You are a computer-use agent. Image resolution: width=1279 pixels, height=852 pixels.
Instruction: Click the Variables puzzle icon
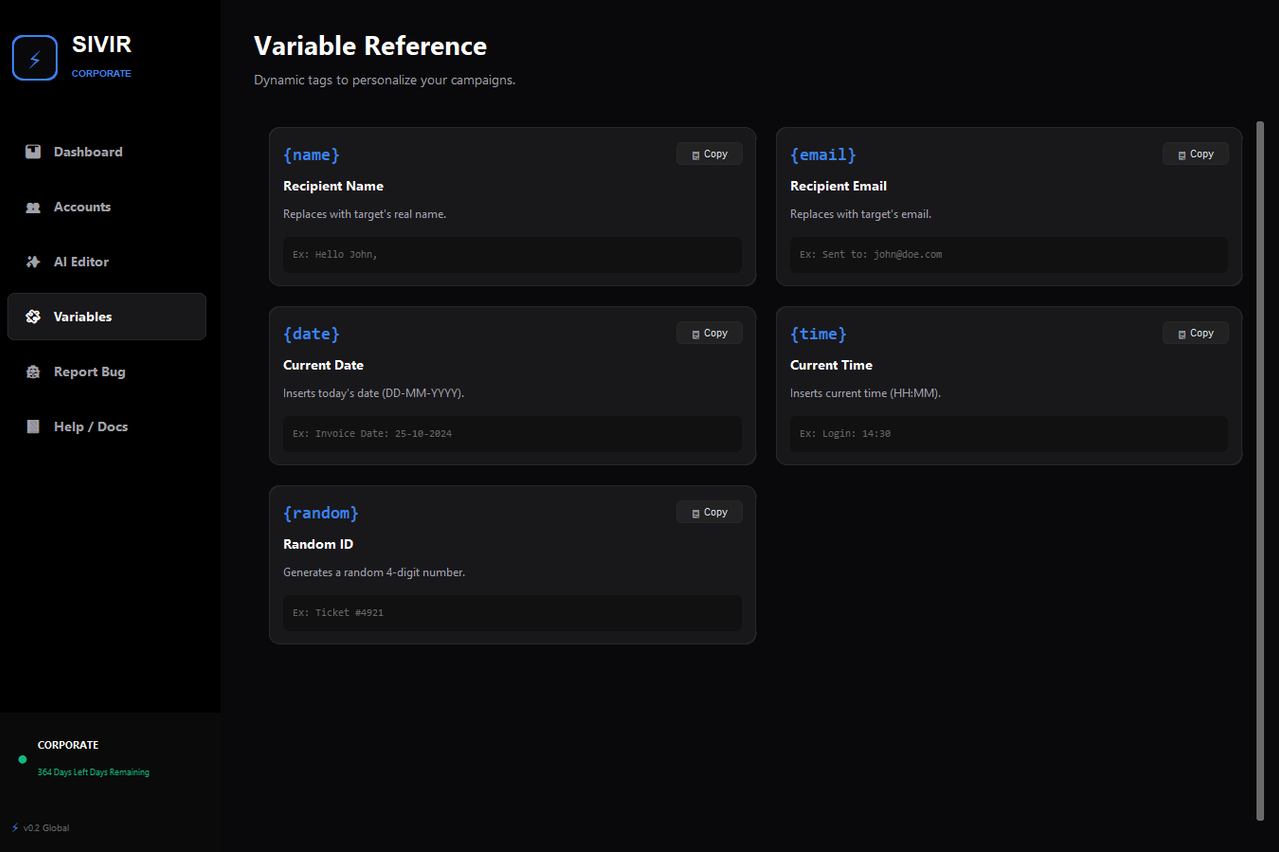pyautogui.click(x=33, y=317)
